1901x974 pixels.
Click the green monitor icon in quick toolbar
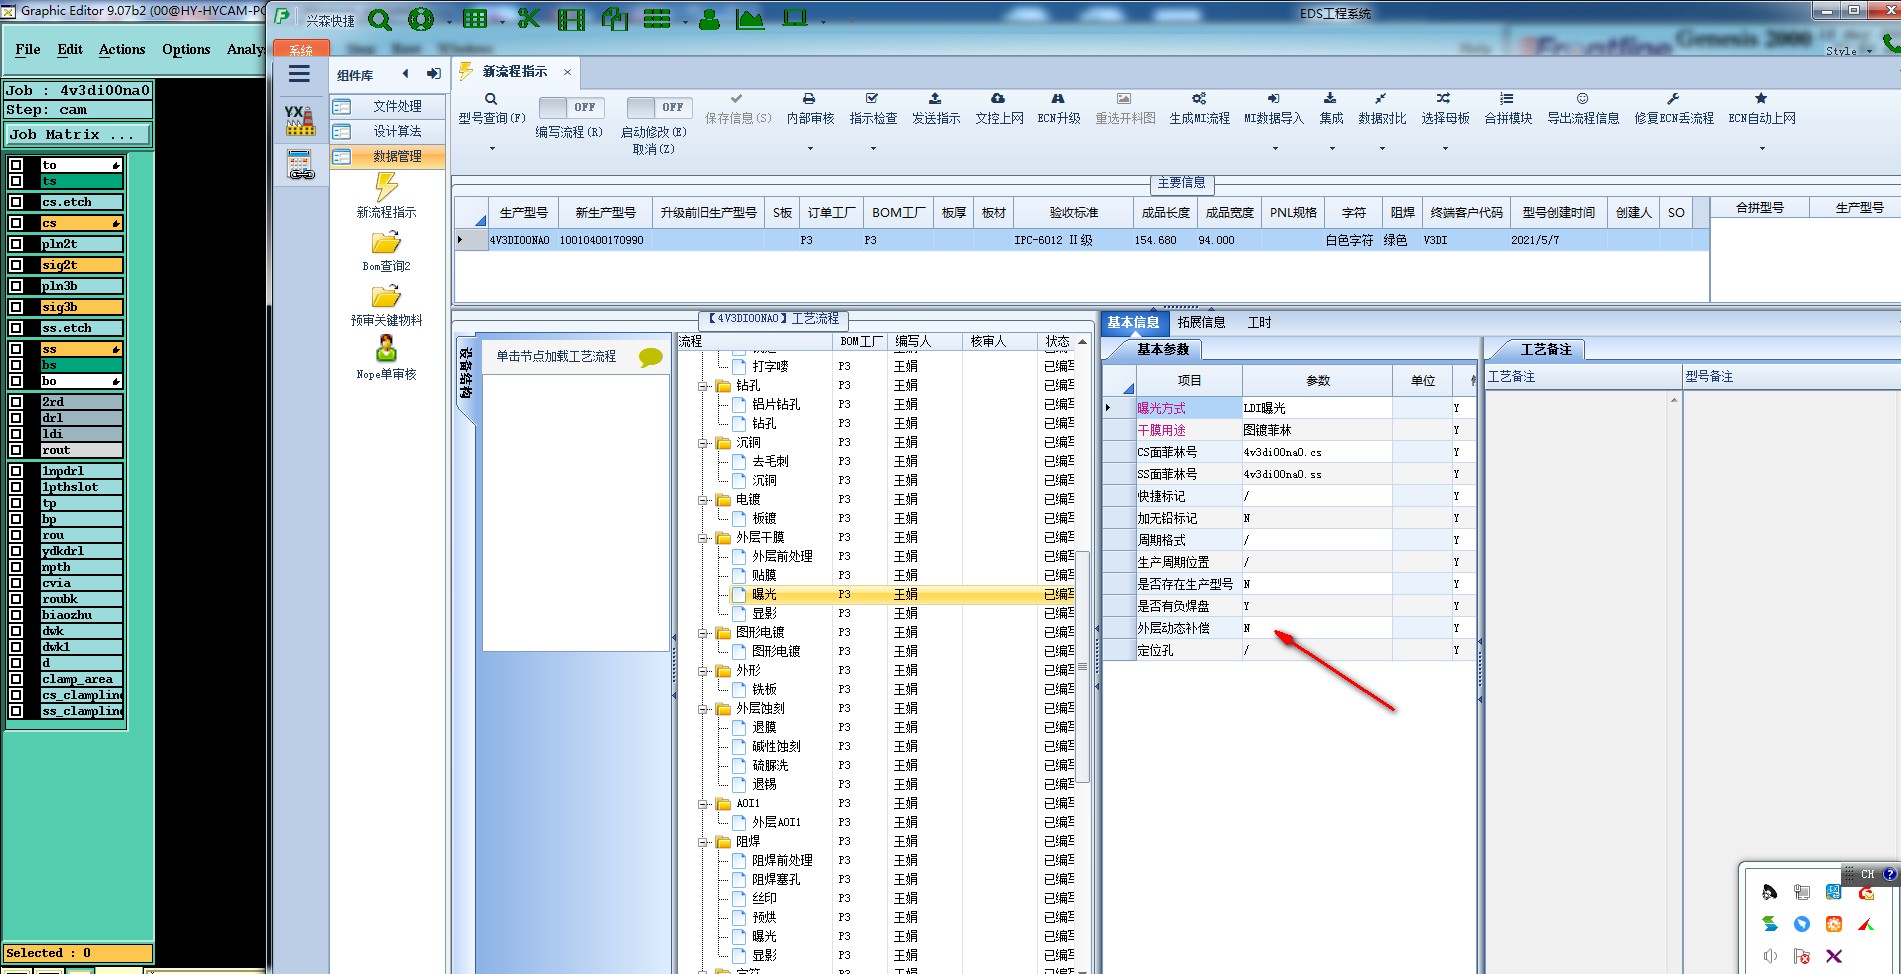(795, 18)
